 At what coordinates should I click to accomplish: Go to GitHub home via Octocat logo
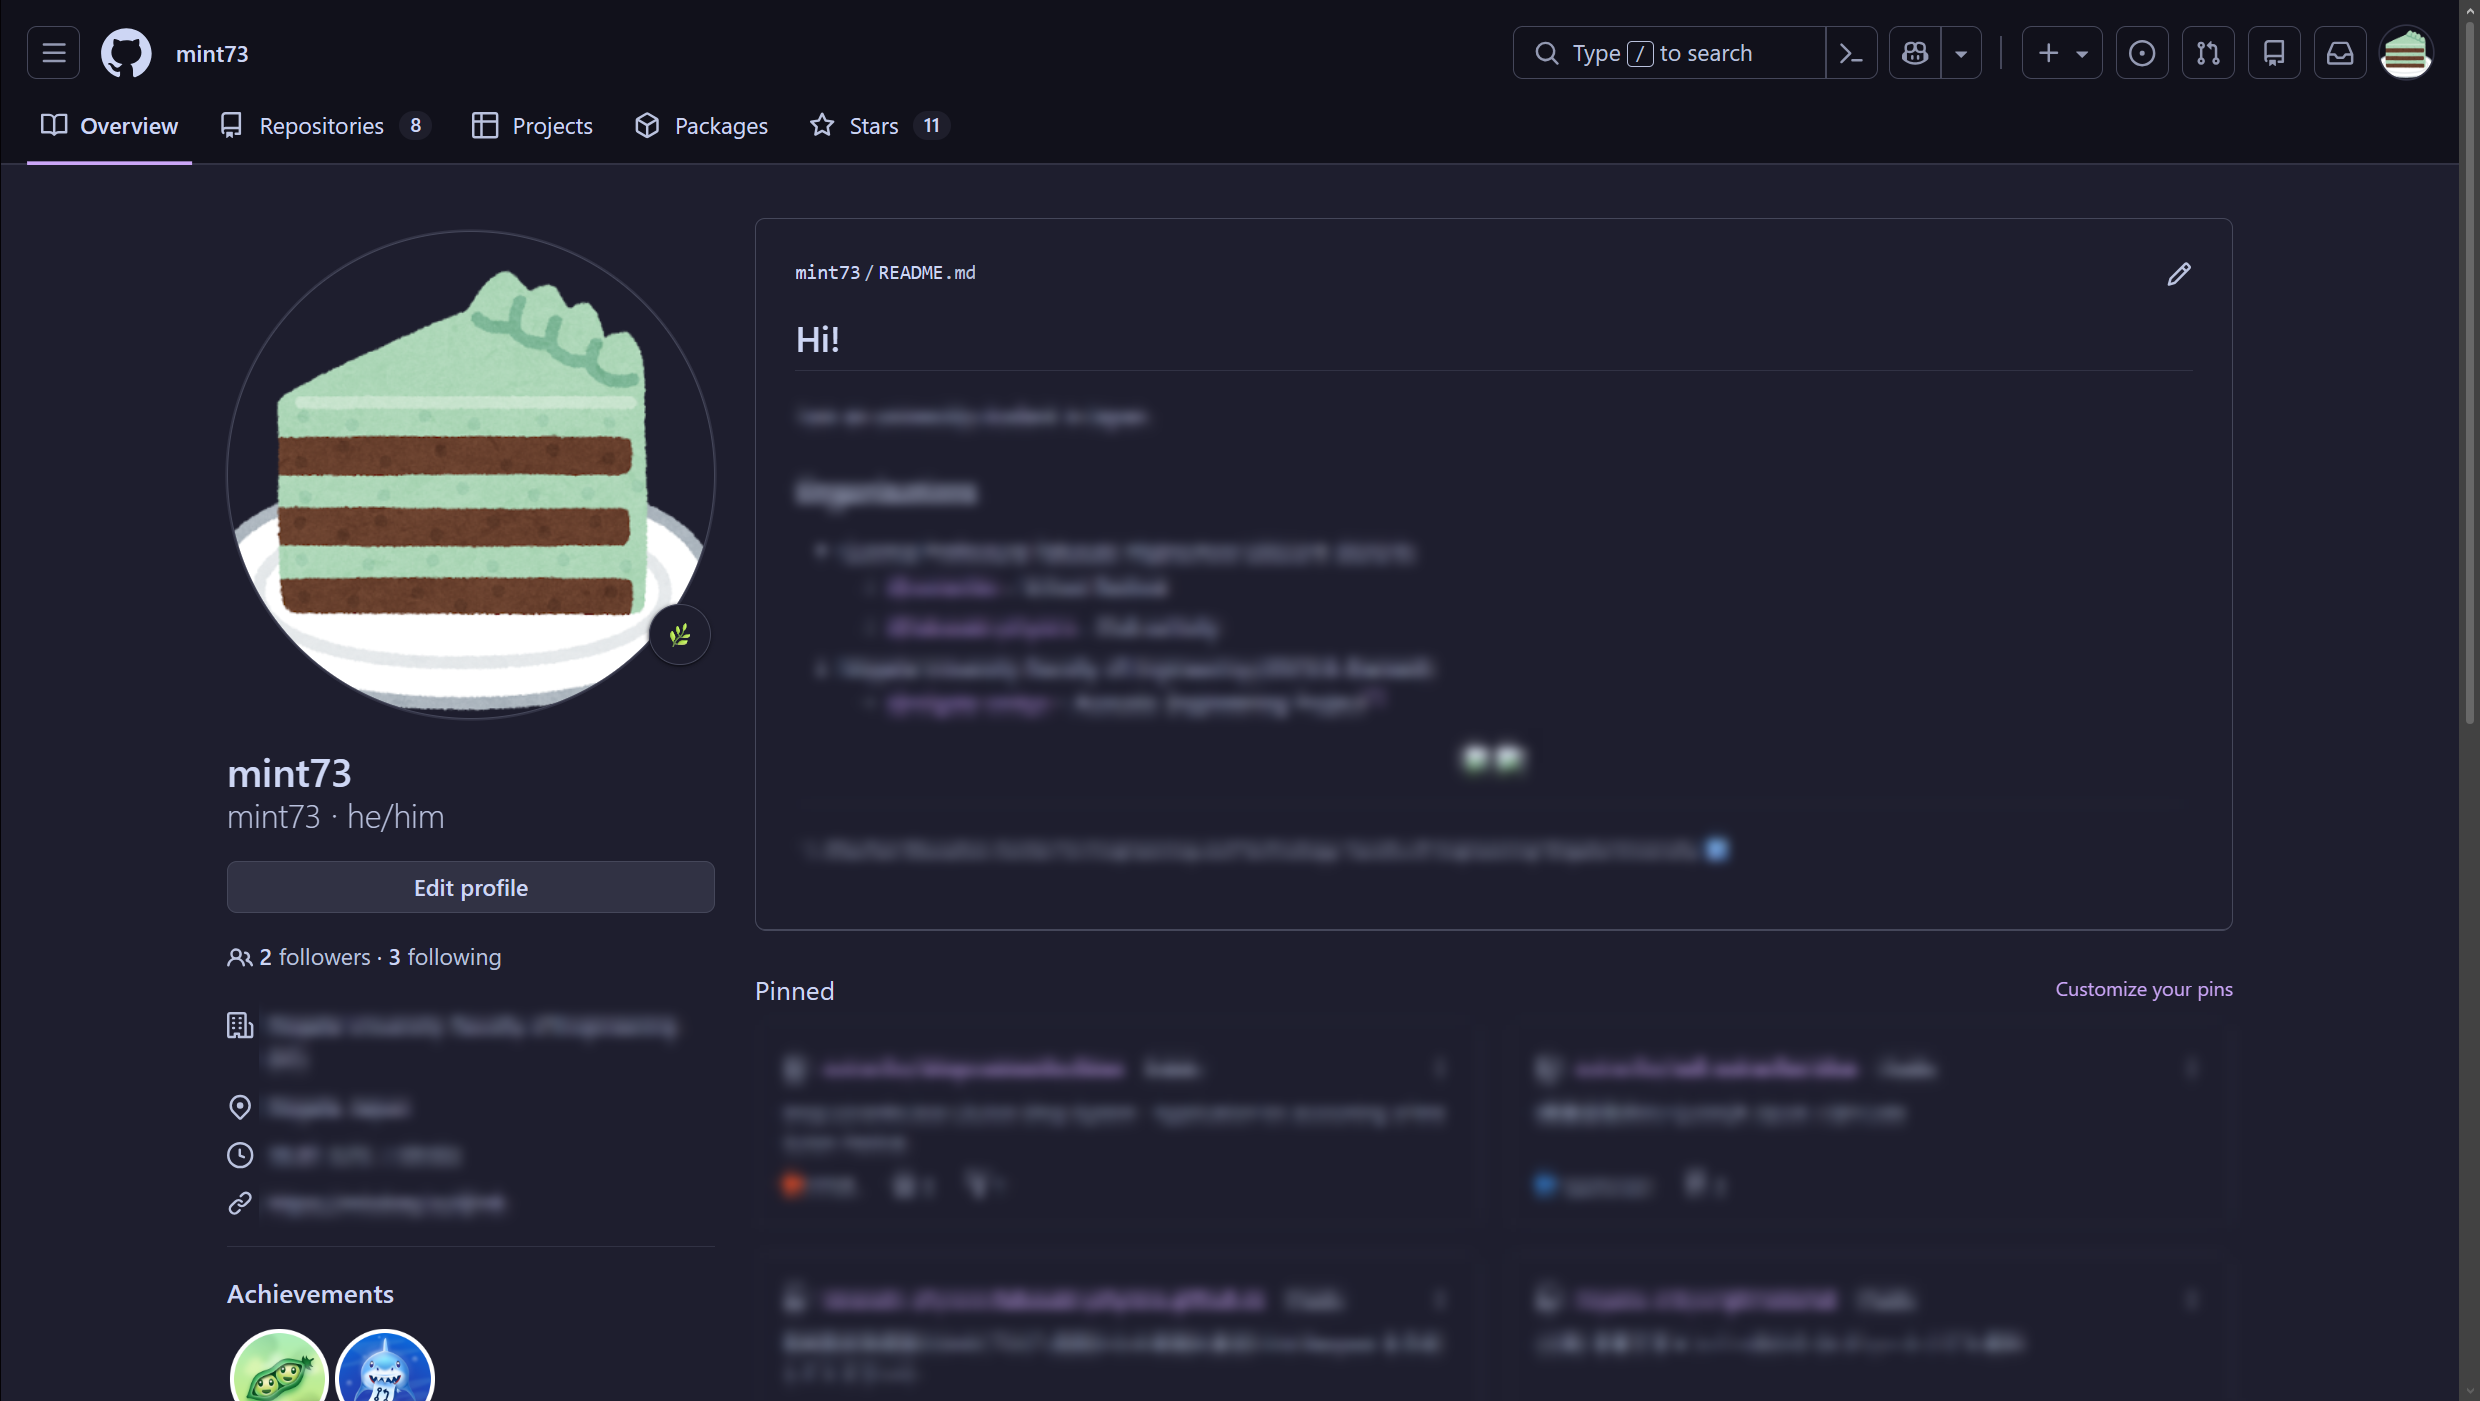click(126, 53)
